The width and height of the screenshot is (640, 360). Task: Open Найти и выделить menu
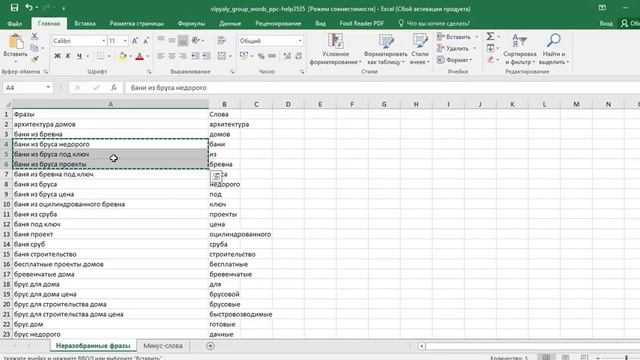[x=553, y=49]
